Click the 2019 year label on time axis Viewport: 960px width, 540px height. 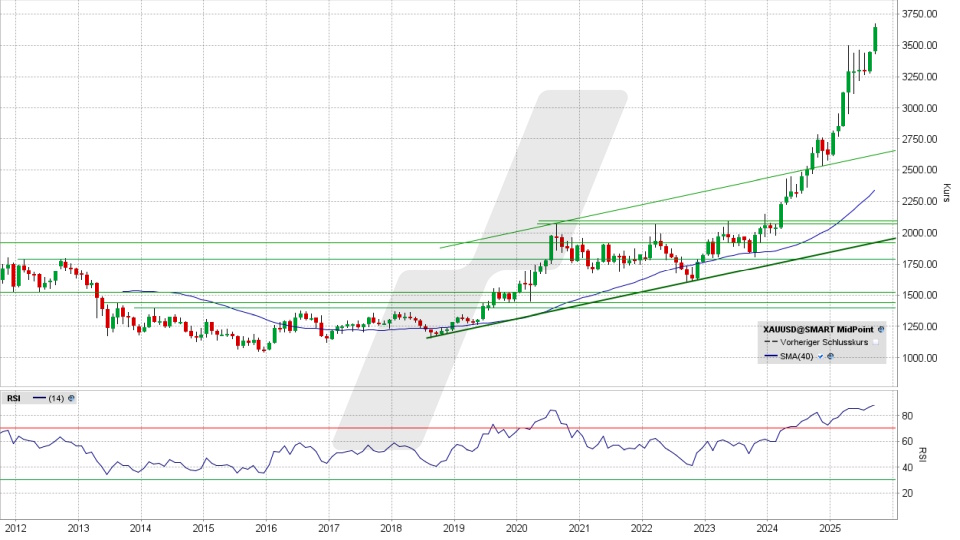click(454, 528)
